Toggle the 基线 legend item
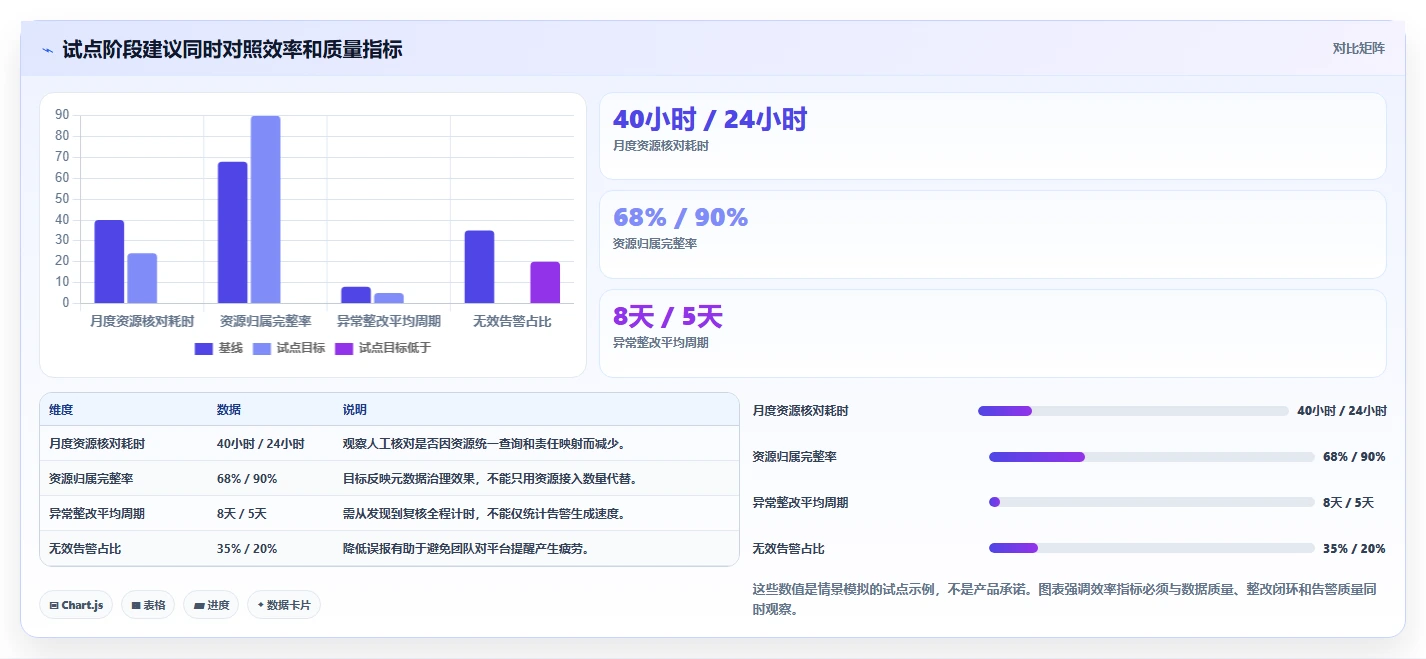The image size is (1426, 659). [218, 348]
